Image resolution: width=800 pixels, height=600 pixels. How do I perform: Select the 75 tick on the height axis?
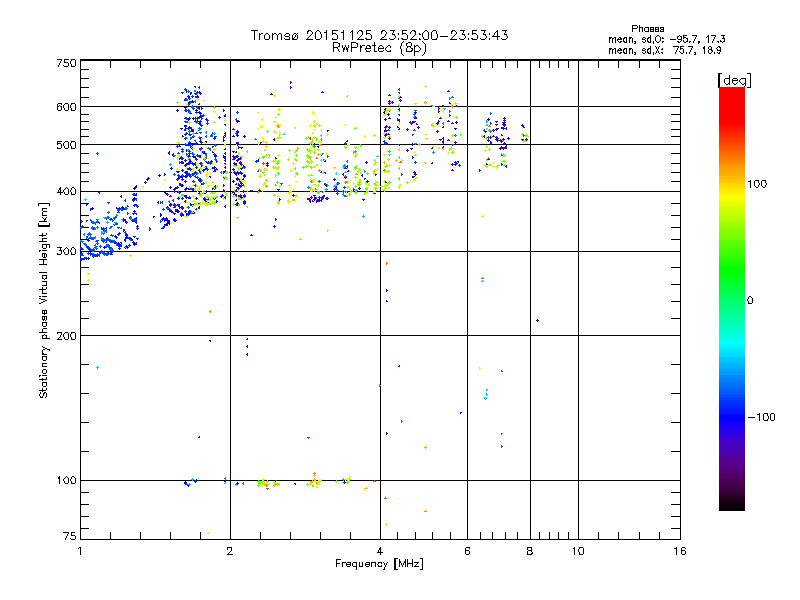69,539
